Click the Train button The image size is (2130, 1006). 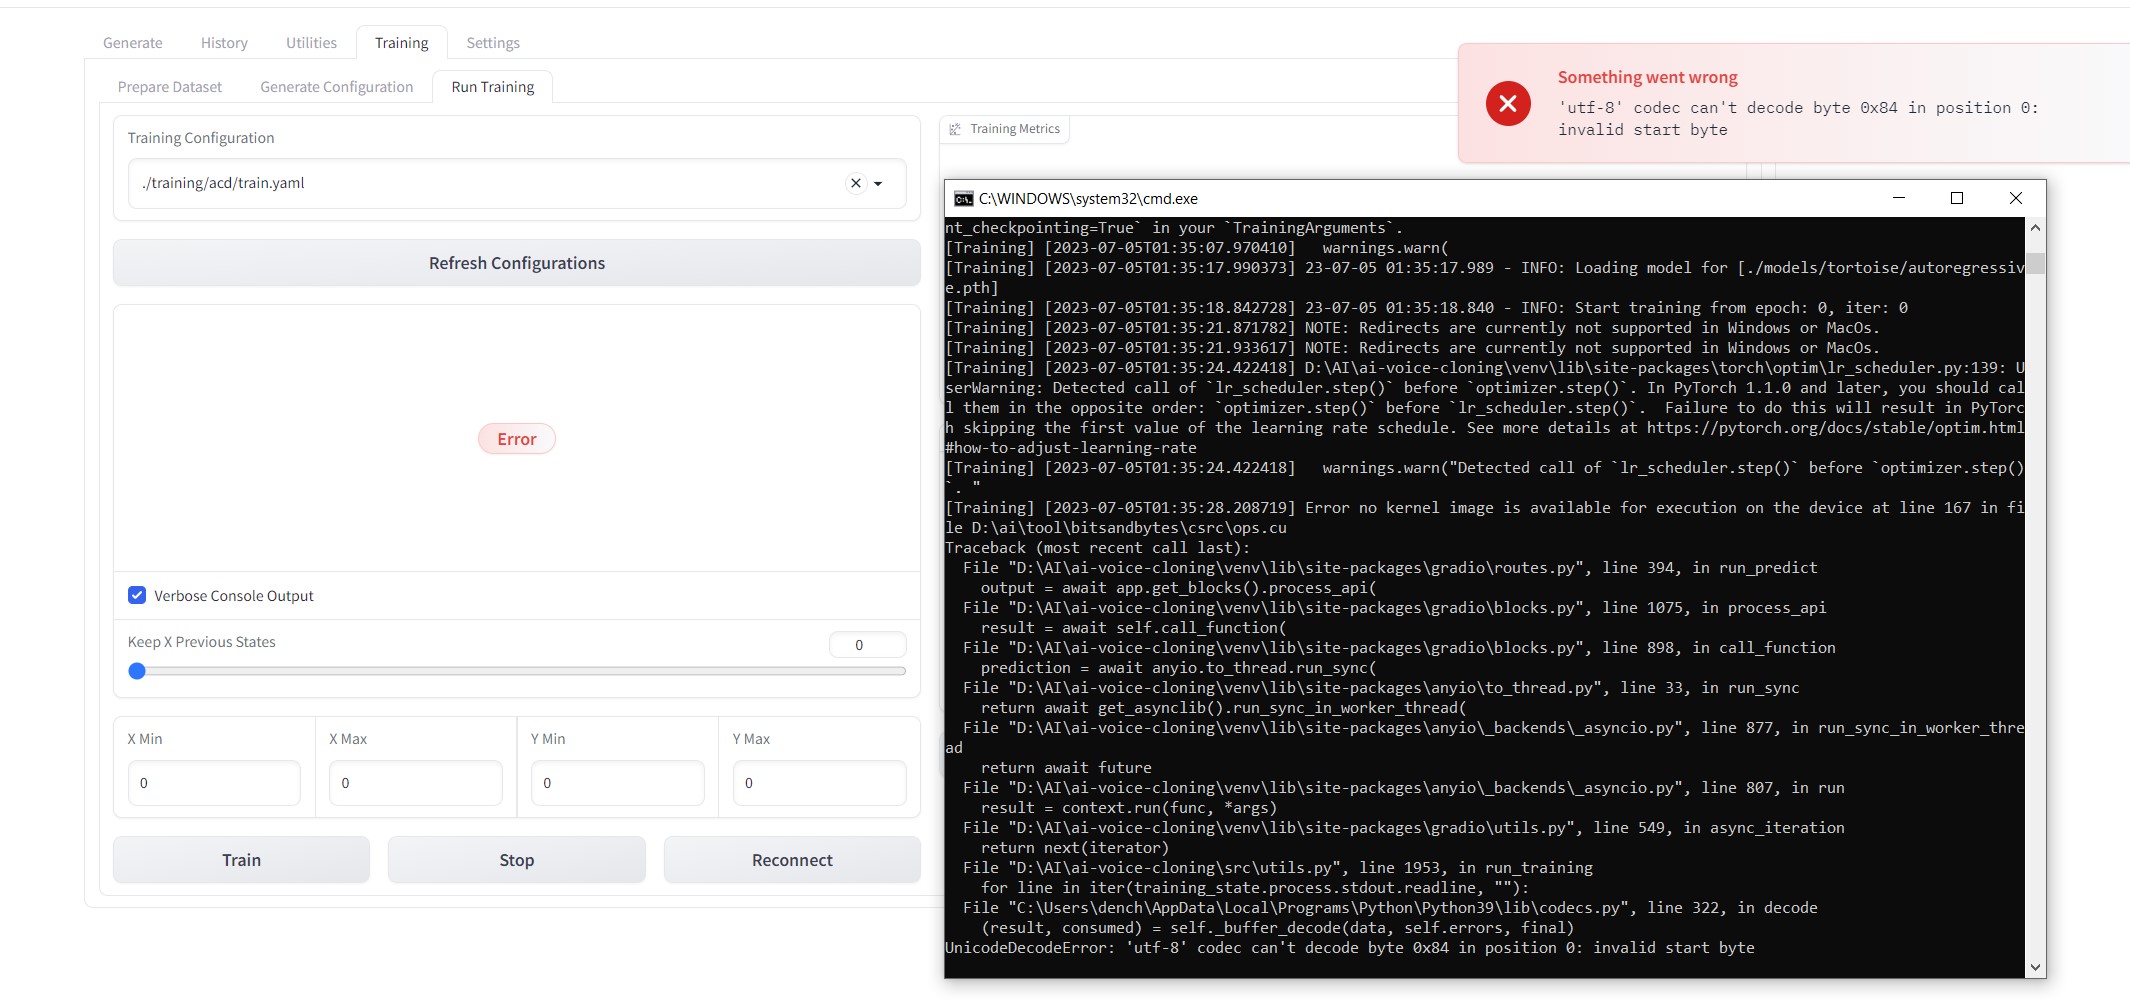point(241,860)
